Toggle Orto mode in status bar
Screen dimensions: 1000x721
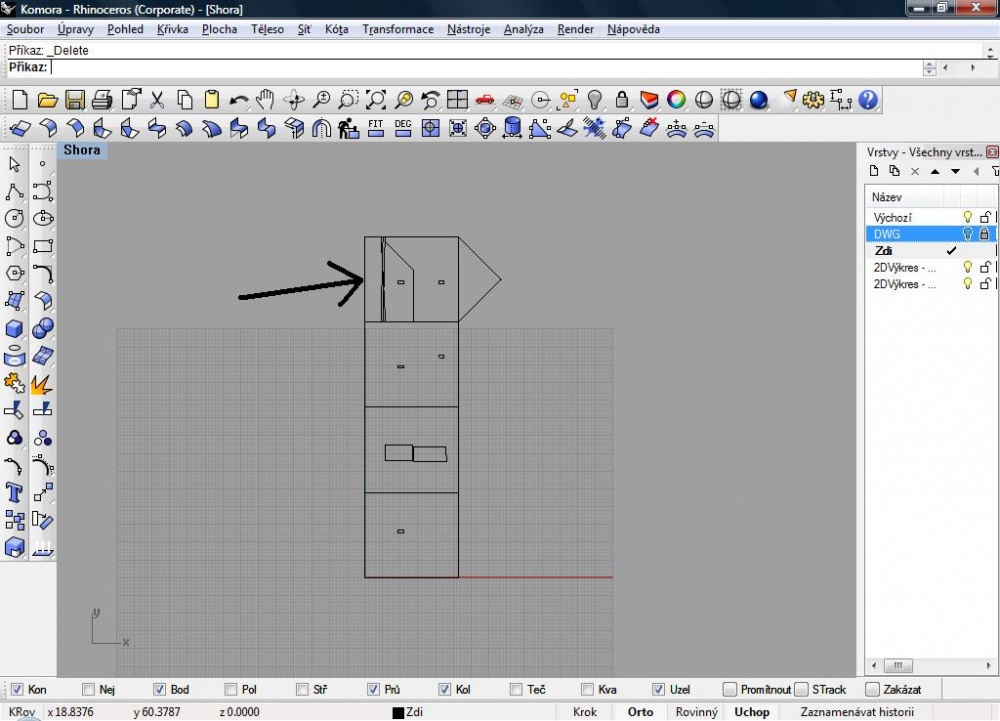coord(640,712)
